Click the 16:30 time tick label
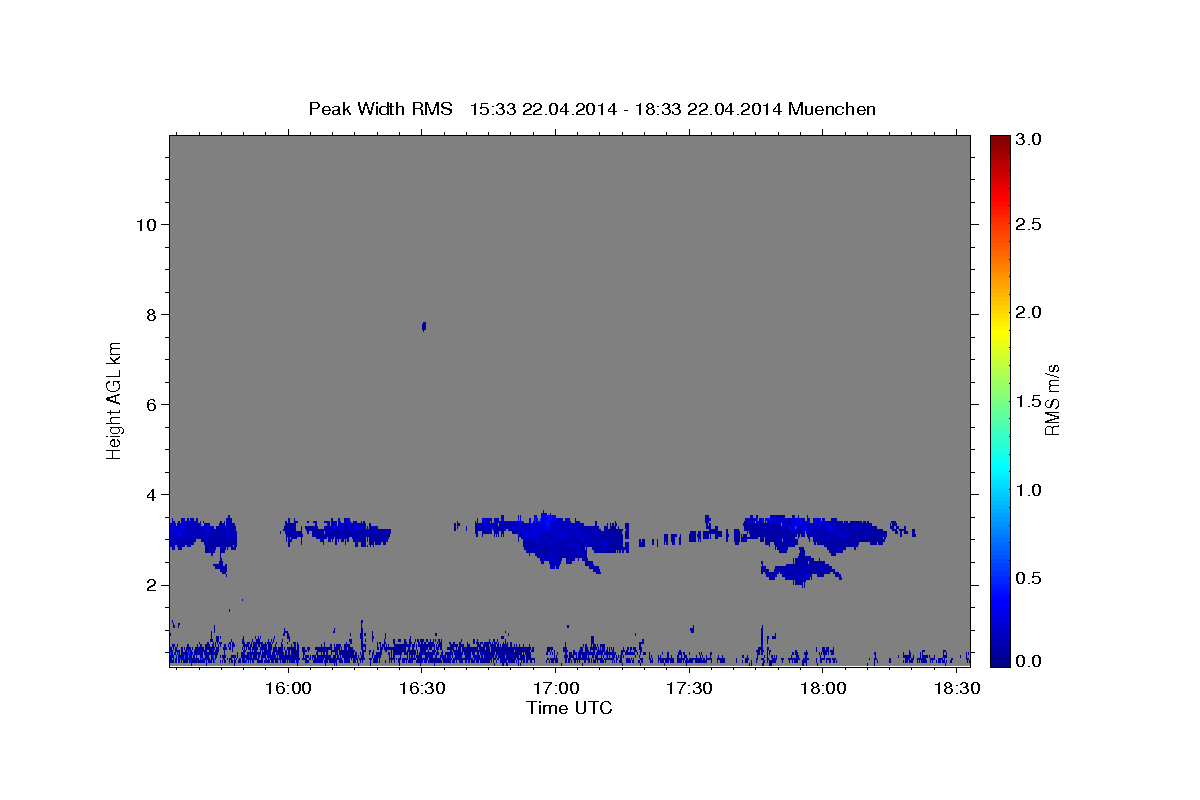This screenshot has height=800, width=1200. point(422,688)
